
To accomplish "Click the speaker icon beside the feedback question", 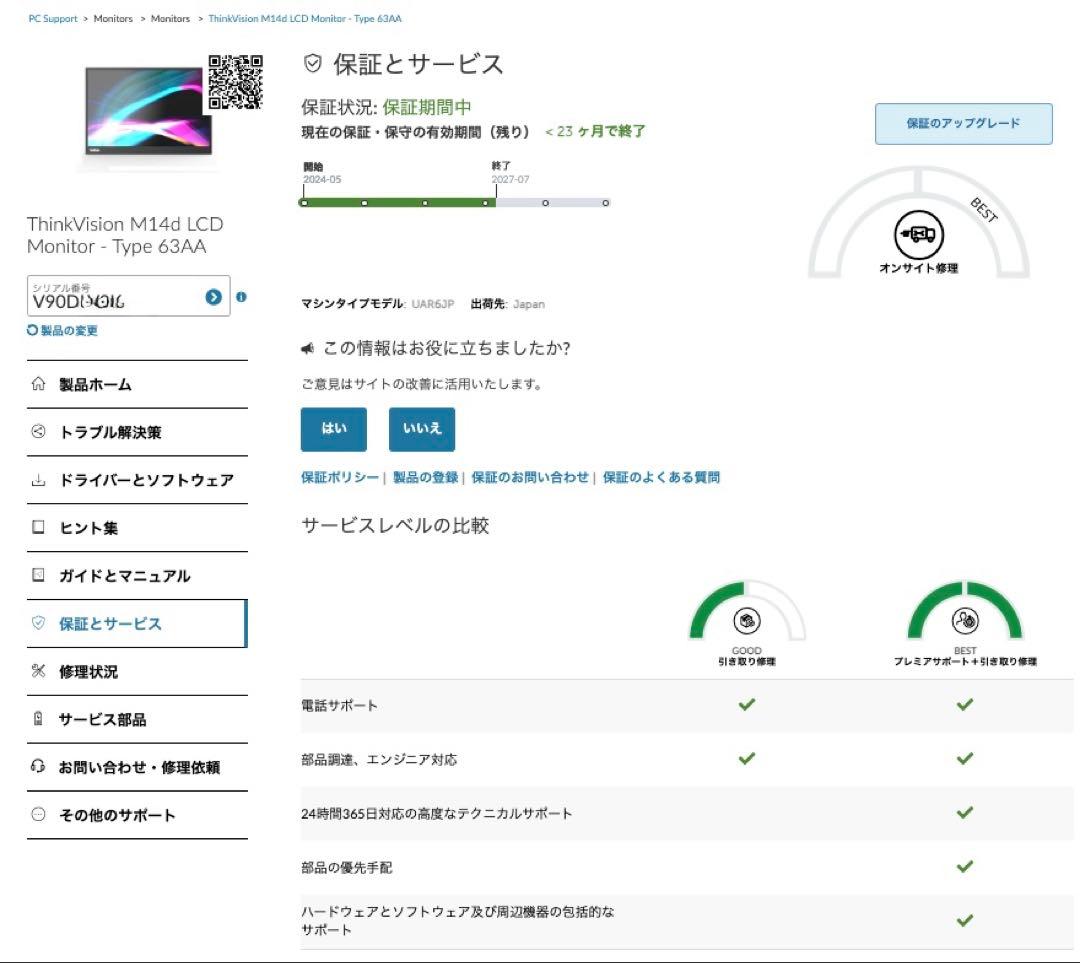I will (308, 346).
